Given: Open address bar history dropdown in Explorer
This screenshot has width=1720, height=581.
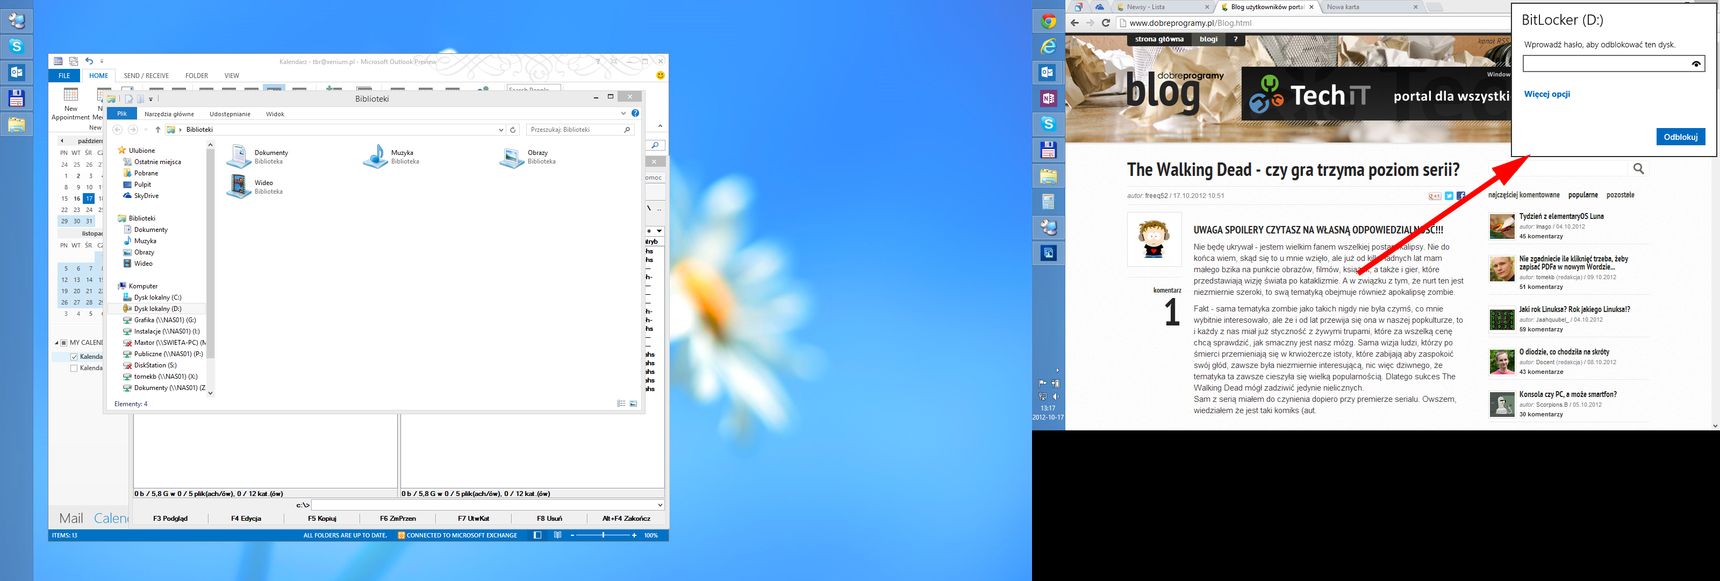Looking at the screenshot, I should point(501,129).
